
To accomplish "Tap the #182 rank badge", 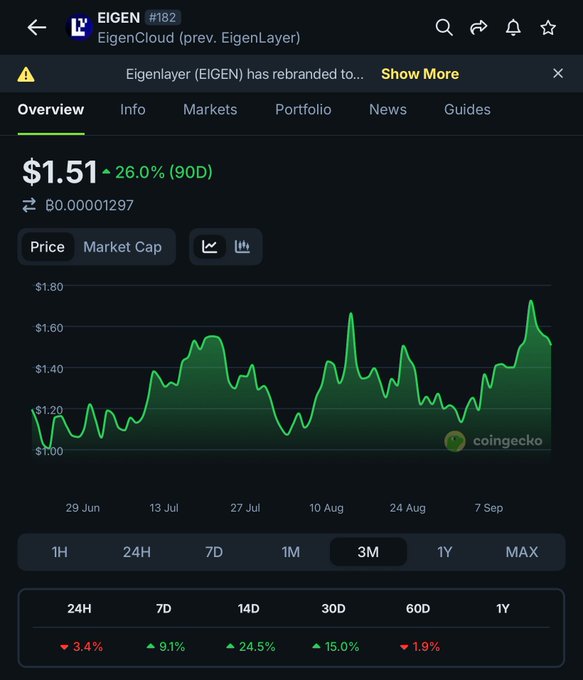I will point(162,17).
